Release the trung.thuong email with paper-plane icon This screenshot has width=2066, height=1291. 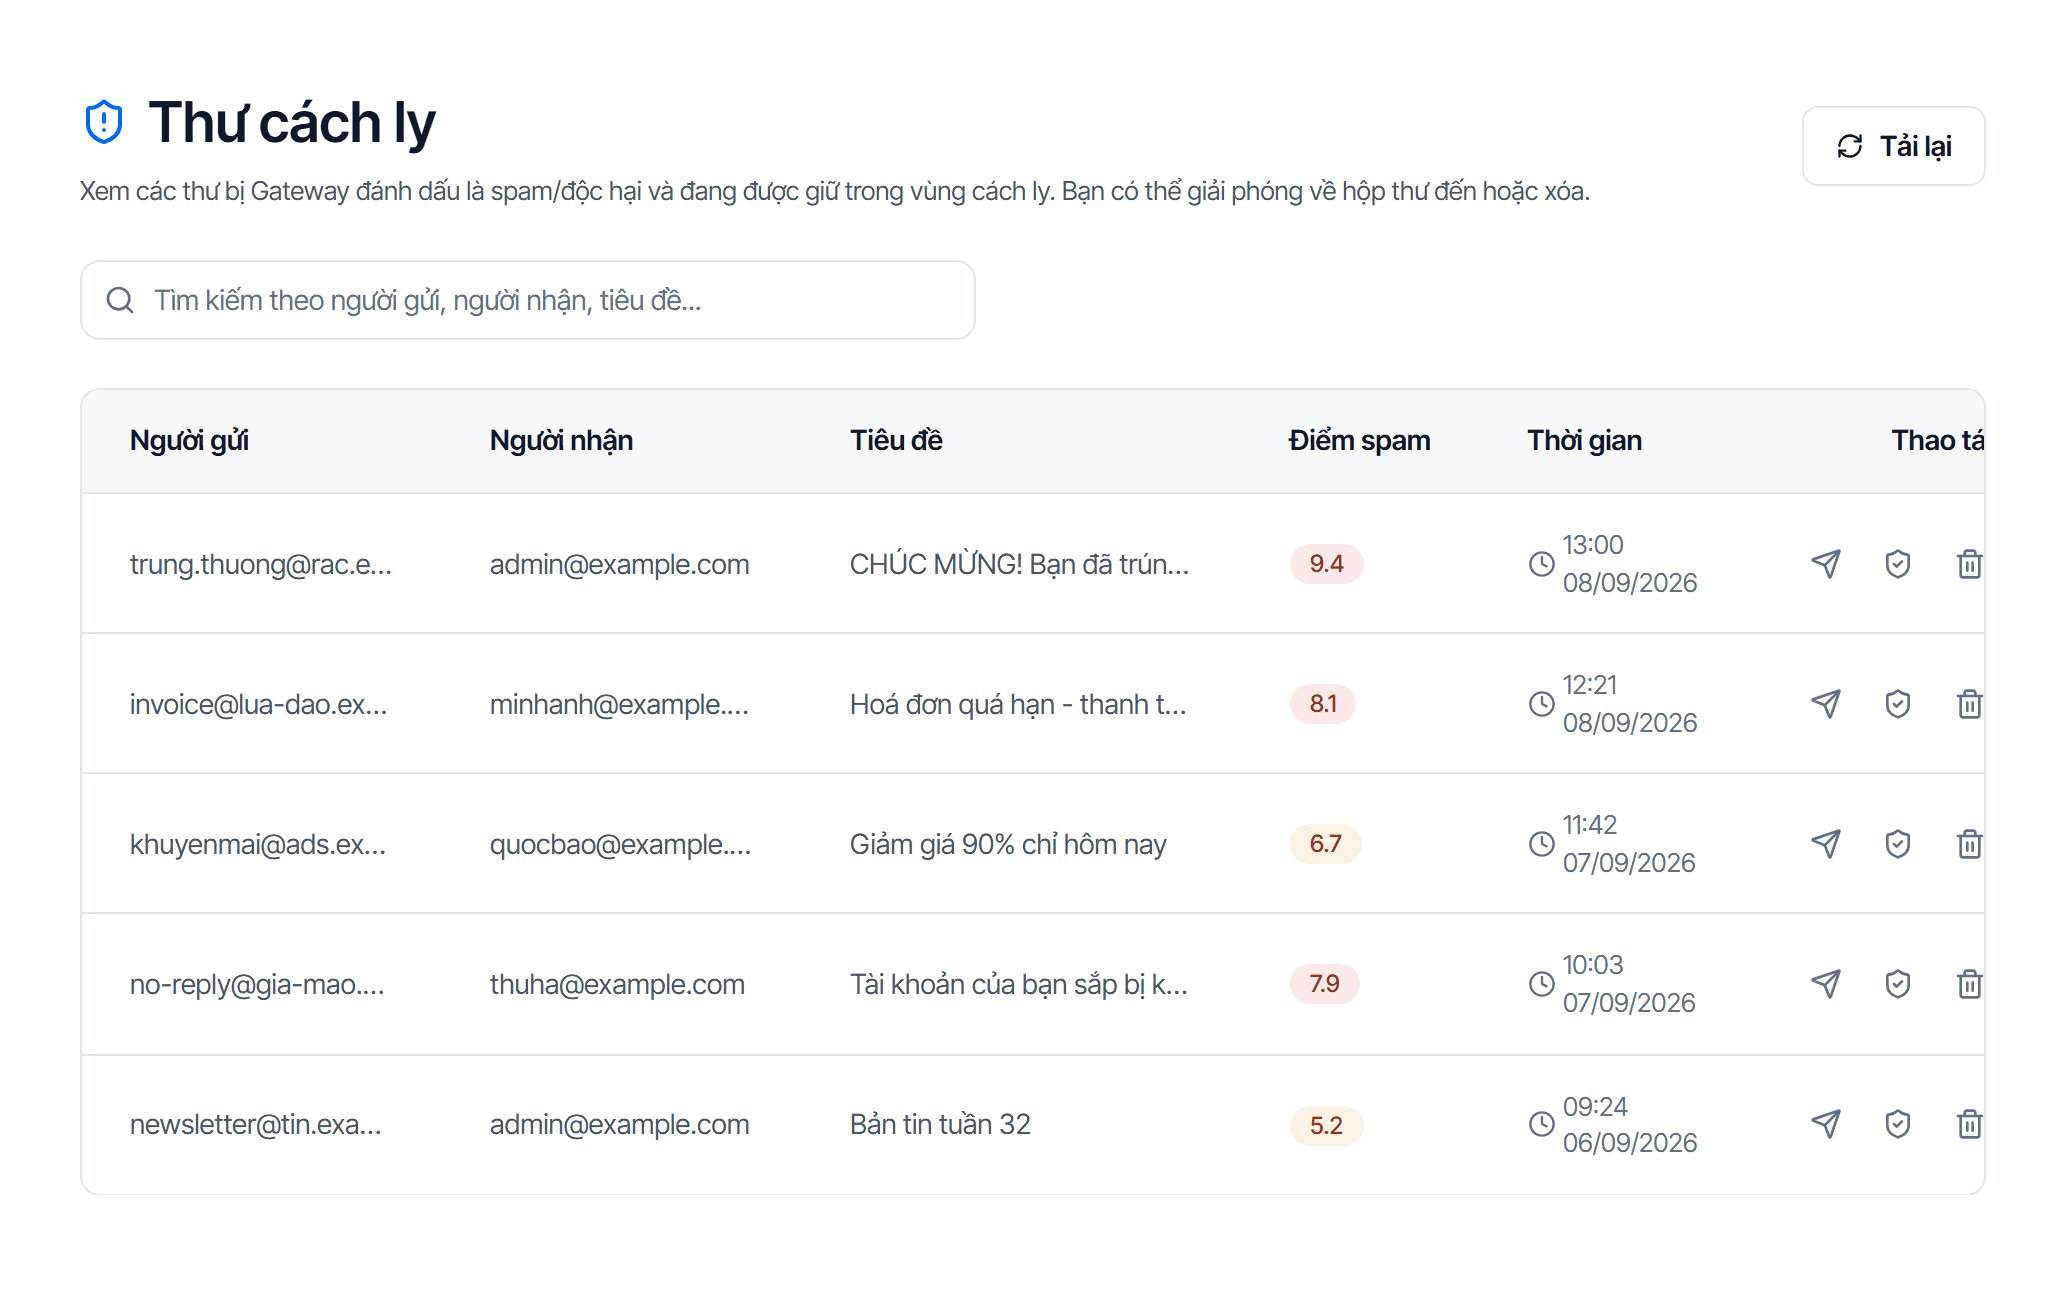[1826, 564]
